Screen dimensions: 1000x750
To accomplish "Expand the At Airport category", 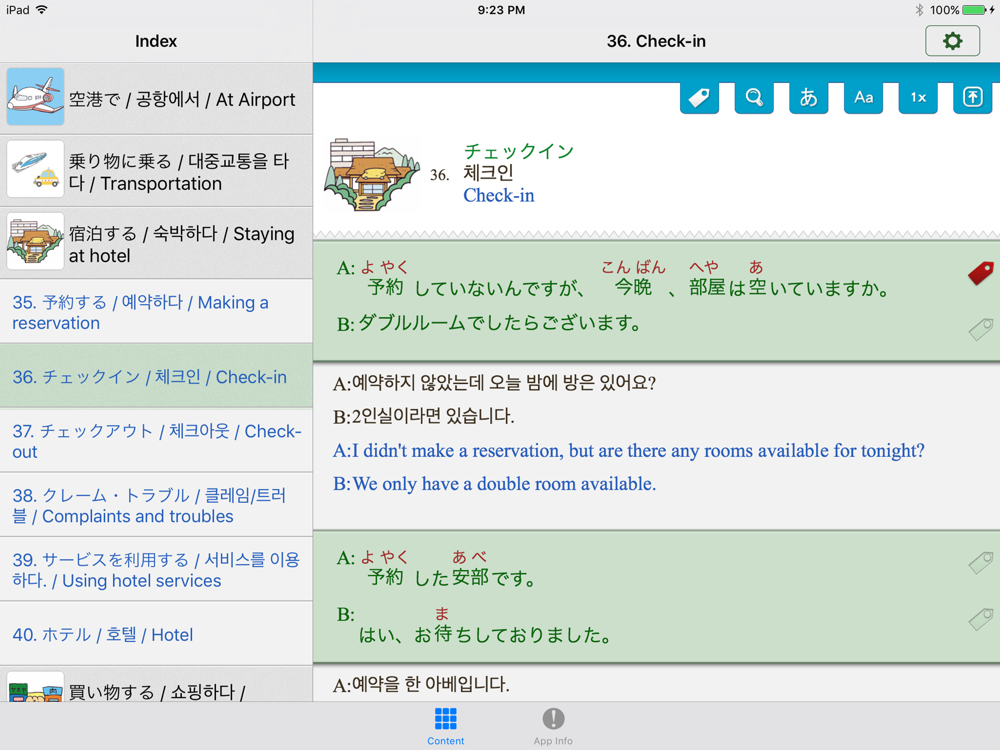I will coord(156,99).
